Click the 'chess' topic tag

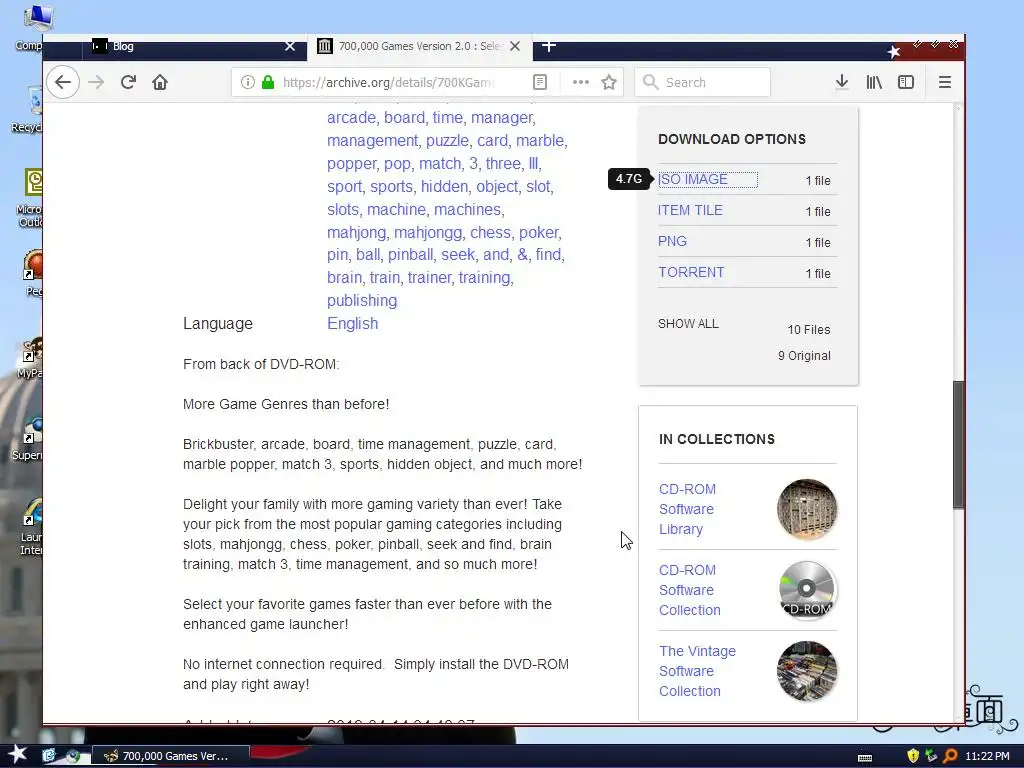490,232
